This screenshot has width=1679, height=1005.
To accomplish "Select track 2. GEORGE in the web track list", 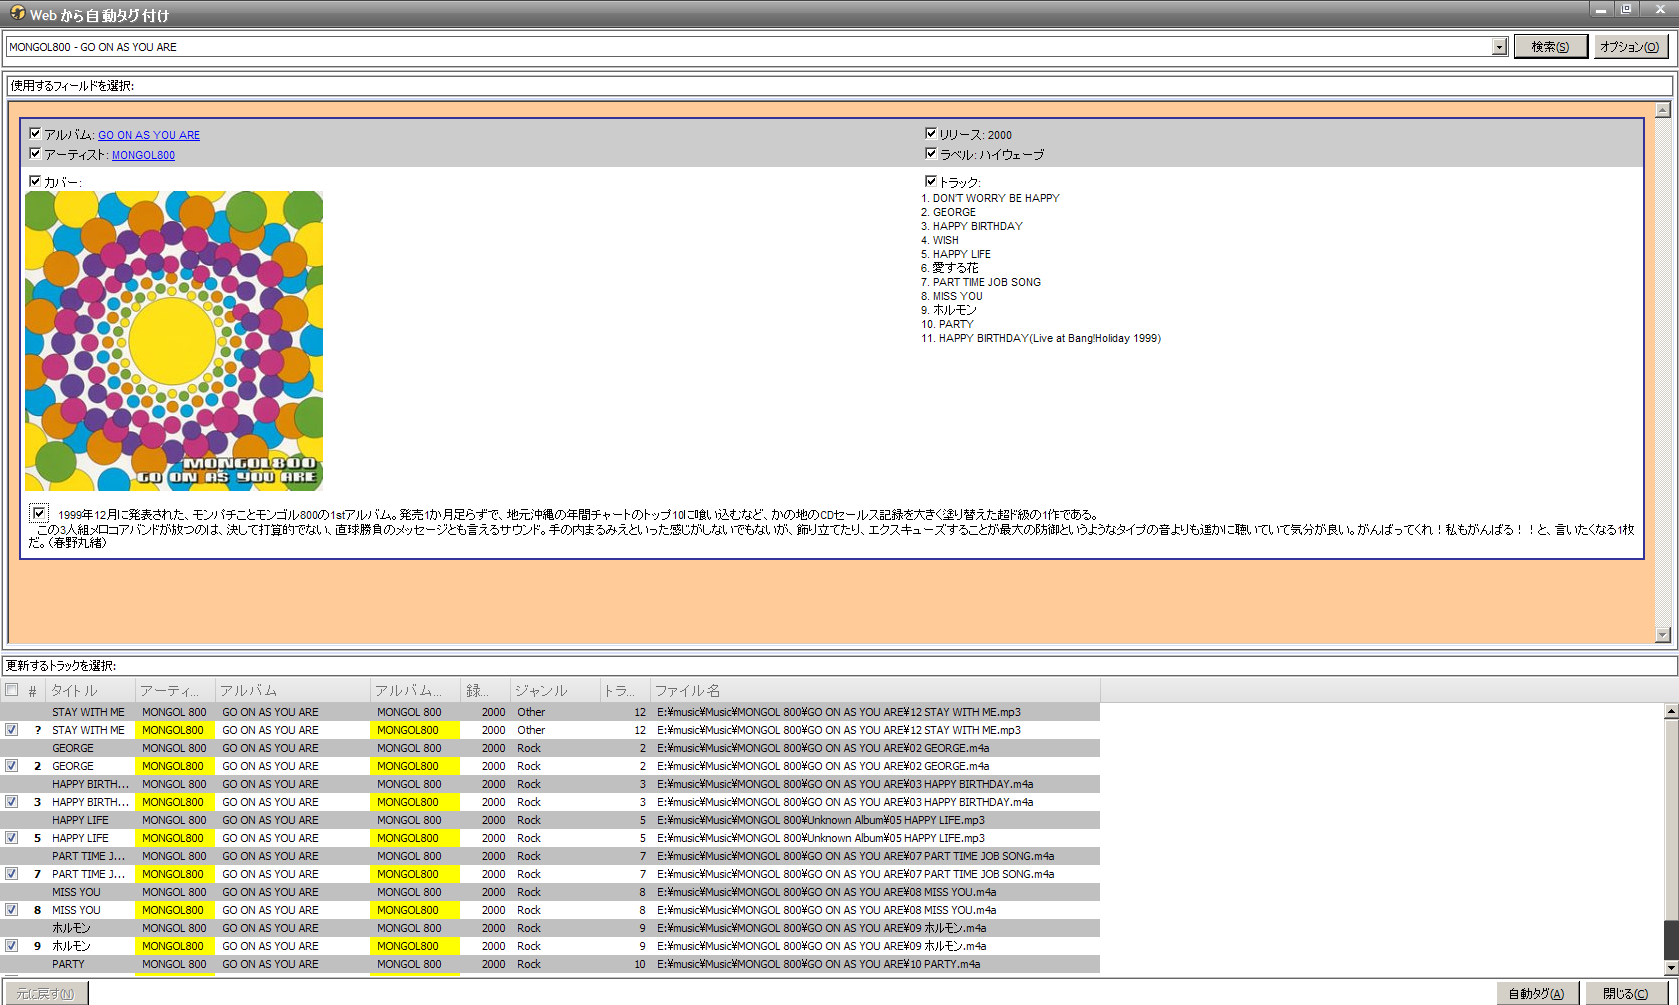I will click(948, 212).
